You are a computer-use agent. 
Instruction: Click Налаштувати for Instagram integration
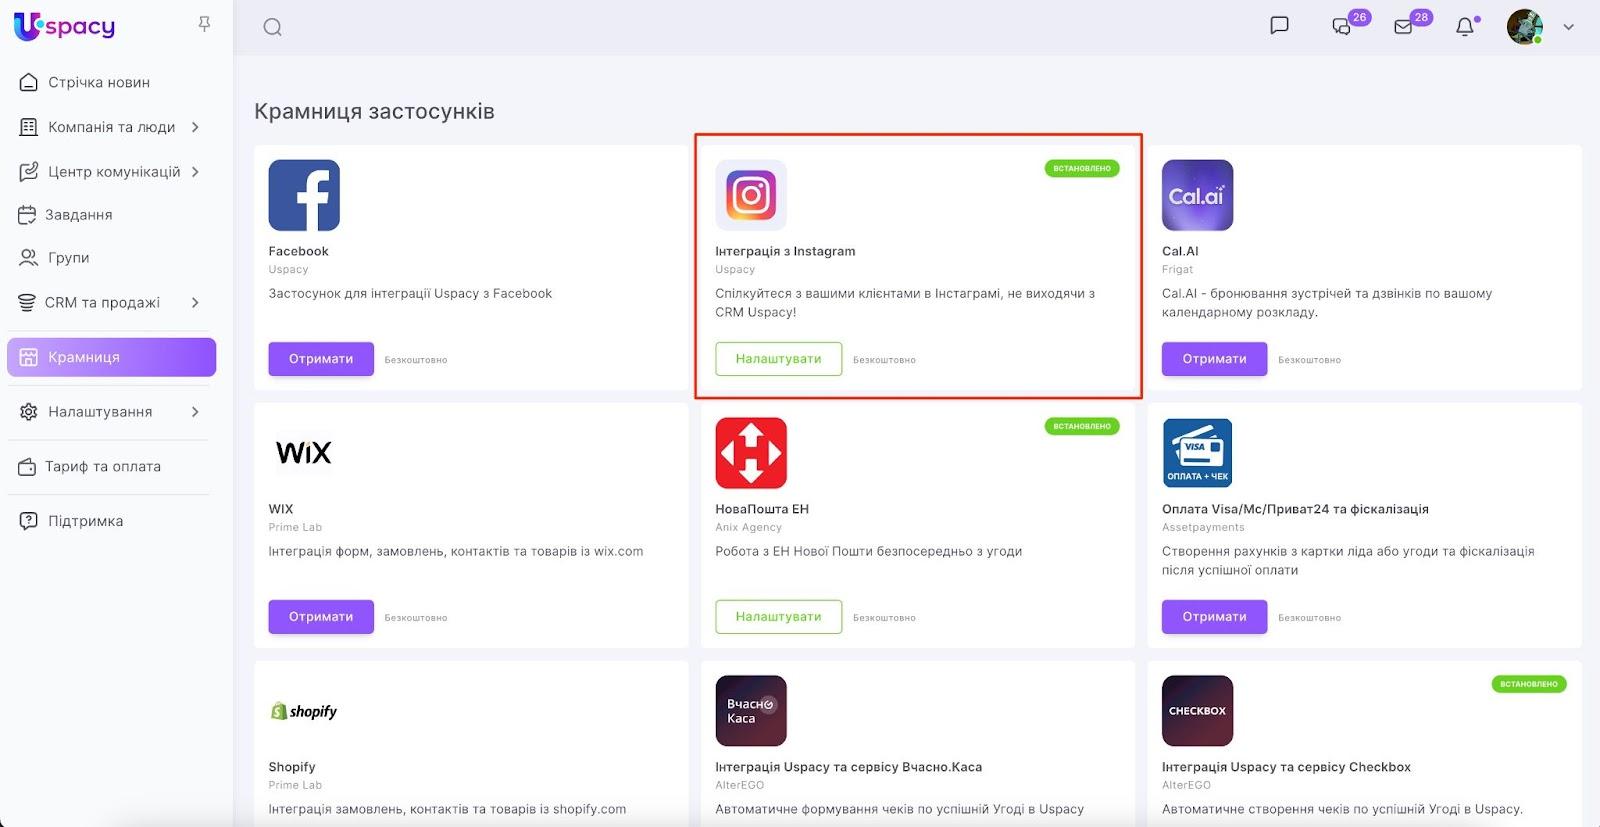[x=778, y=359]
